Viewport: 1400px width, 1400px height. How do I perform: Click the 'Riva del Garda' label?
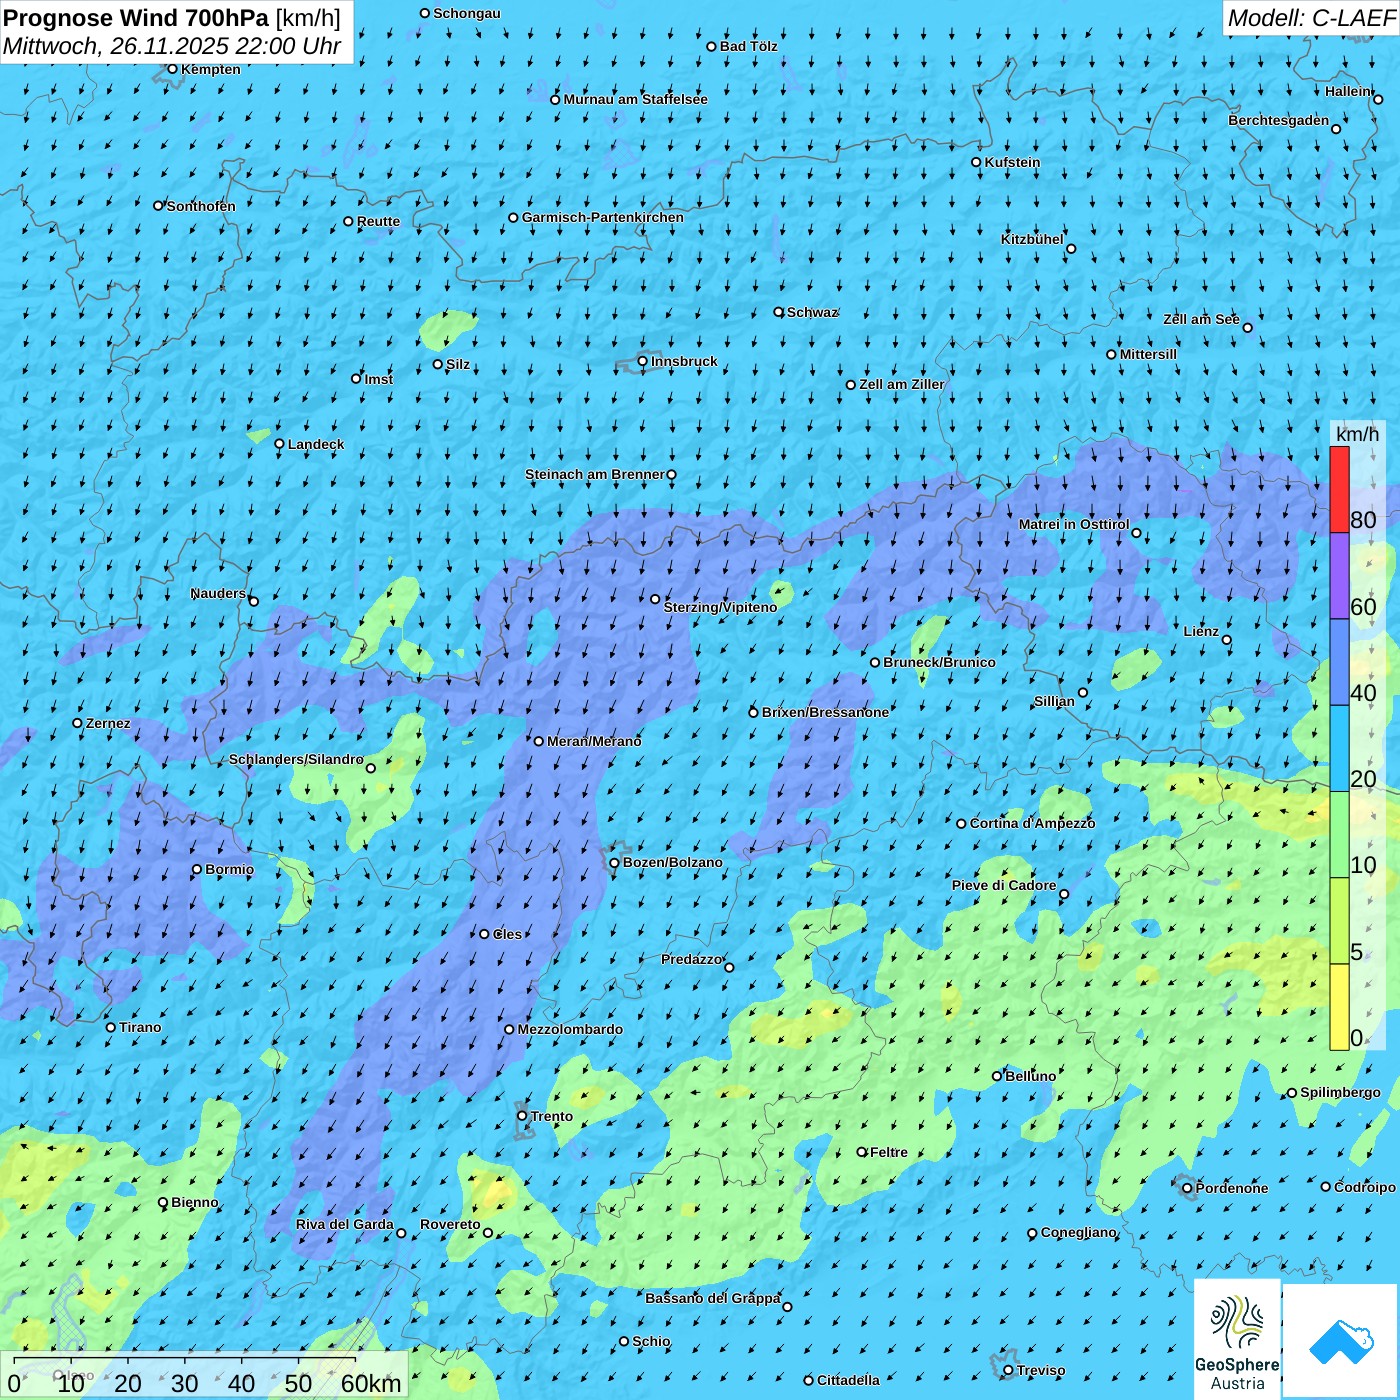pos(345,1224)
